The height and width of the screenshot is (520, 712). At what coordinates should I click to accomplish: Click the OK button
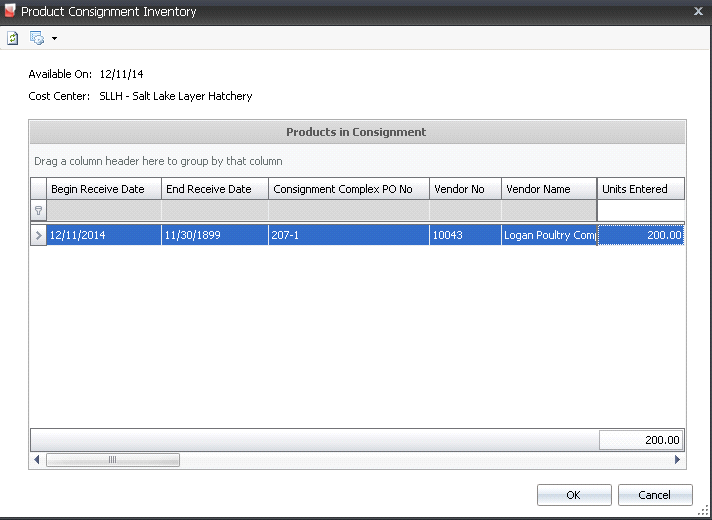click(573, 495)
